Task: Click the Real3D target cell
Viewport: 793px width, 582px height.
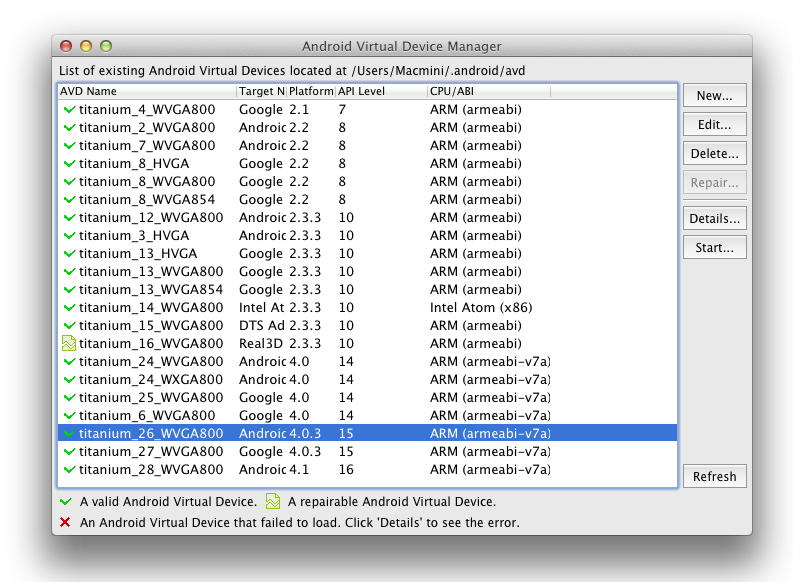Action: (261, 343)
